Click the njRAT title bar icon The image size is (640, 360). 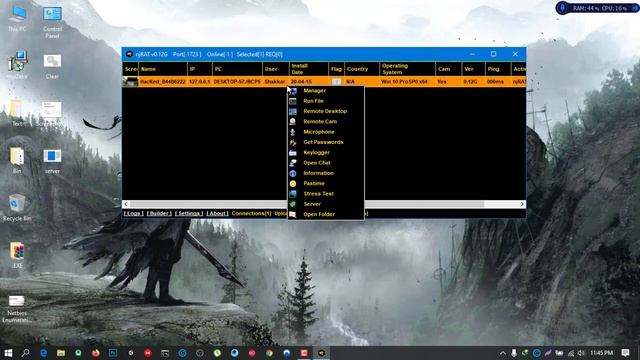pyautogui.click(x=129, y=54)
